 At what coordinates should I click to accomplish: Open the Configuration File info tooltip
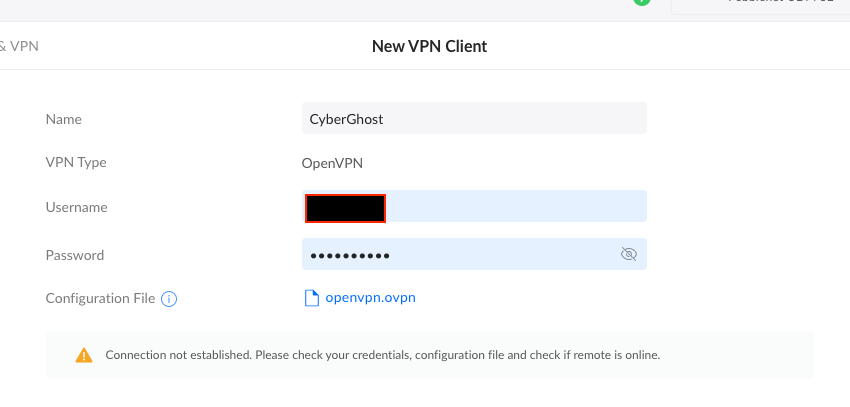point(169,299)
